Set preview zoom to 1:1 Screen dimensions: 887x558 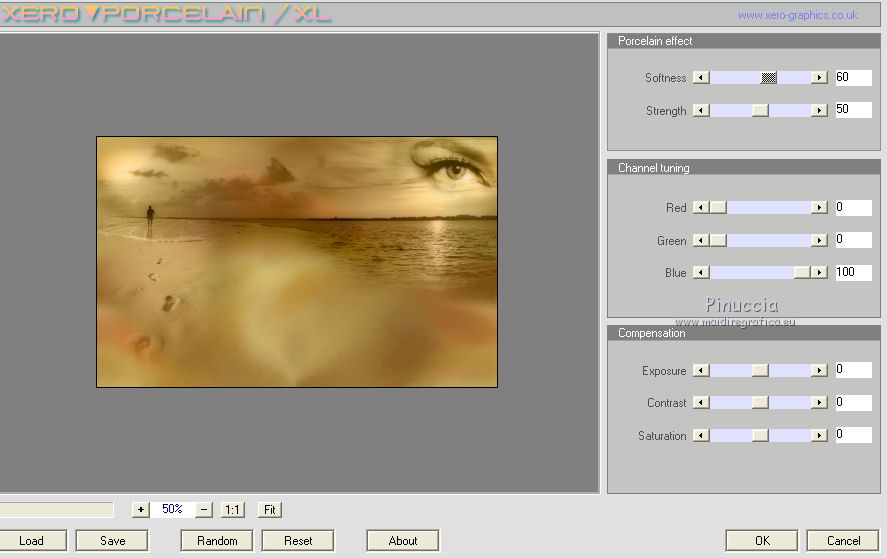point(232,509)
